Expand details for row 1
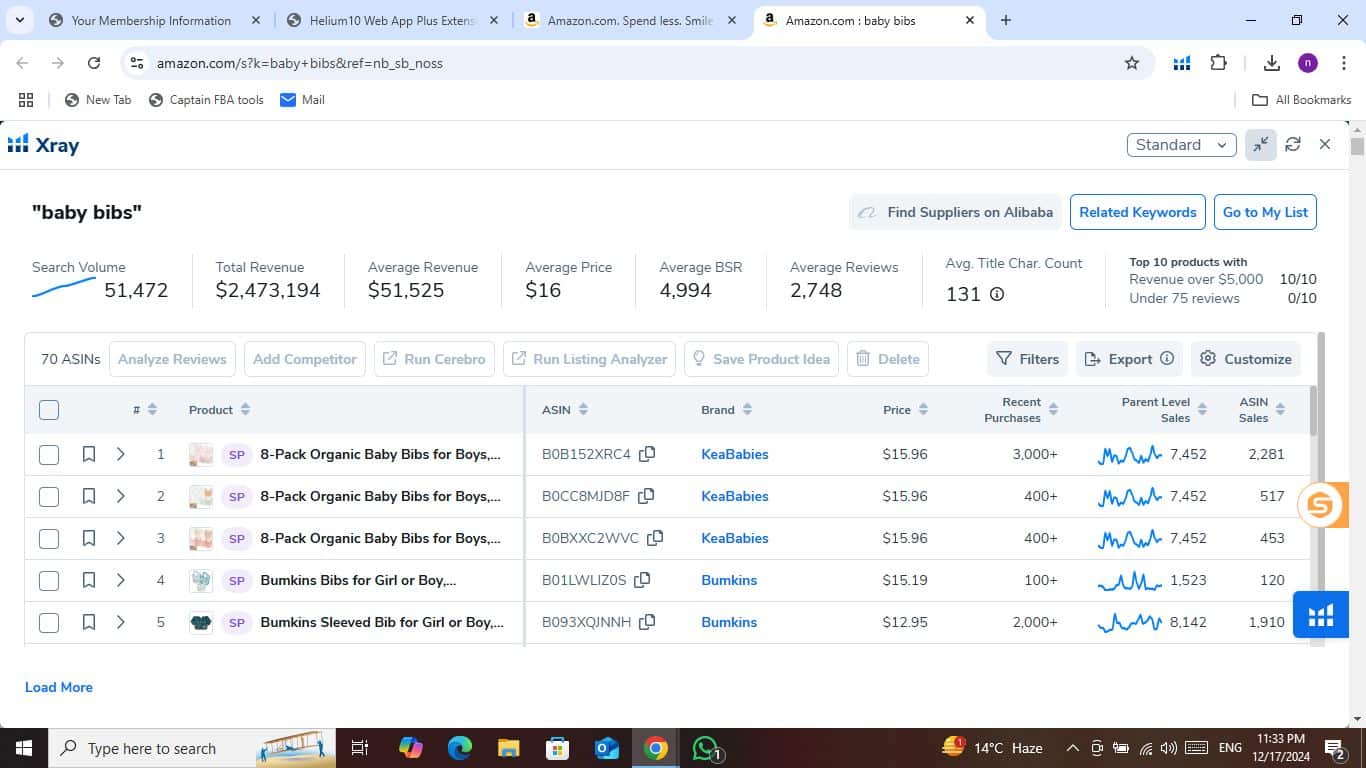Image resolution: width=1366 pixels, height=768 pixels. [x=120, y=454]
